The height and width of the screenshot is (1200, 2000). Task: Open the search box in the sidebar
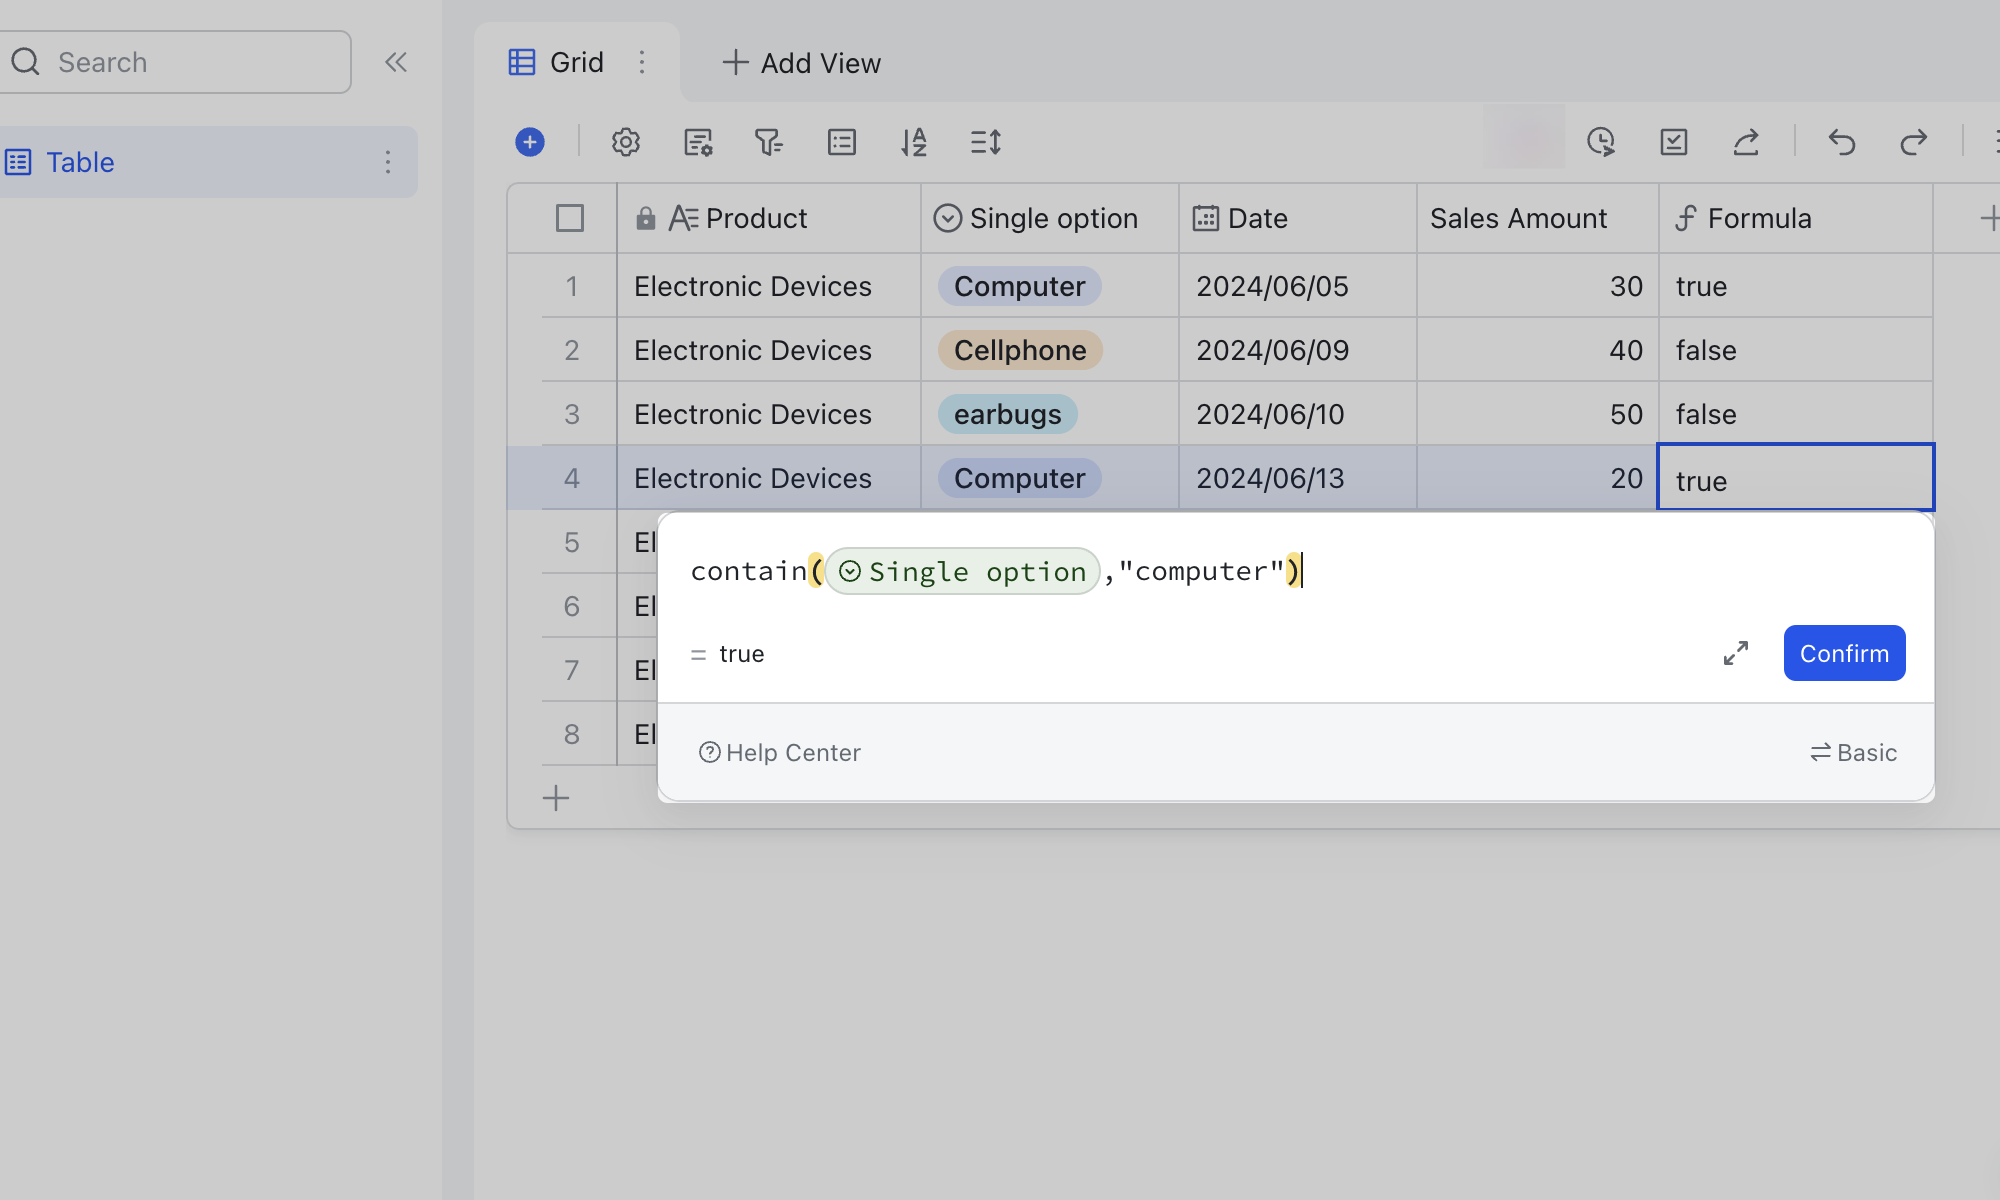[176, 61]
